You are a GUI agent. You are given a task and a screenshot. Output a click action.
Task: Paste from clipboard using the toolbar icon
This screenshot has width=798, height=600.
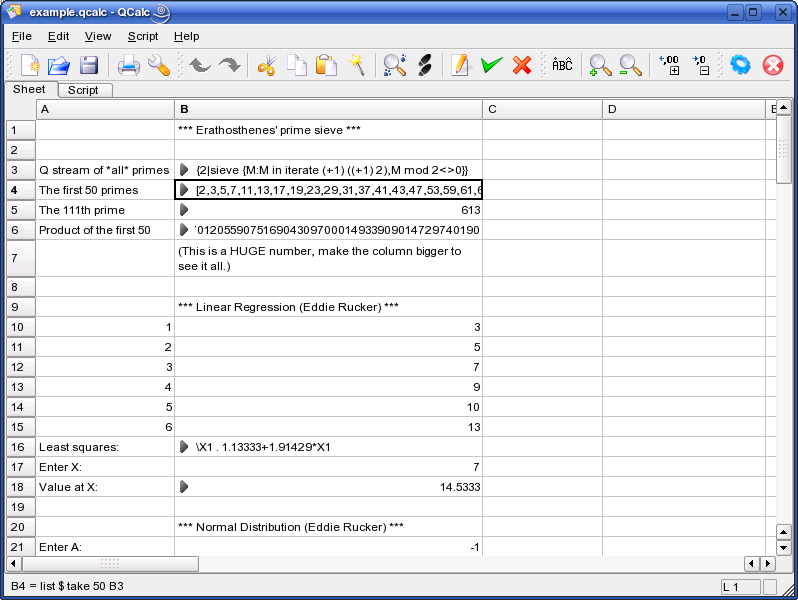tap(326, 66)
